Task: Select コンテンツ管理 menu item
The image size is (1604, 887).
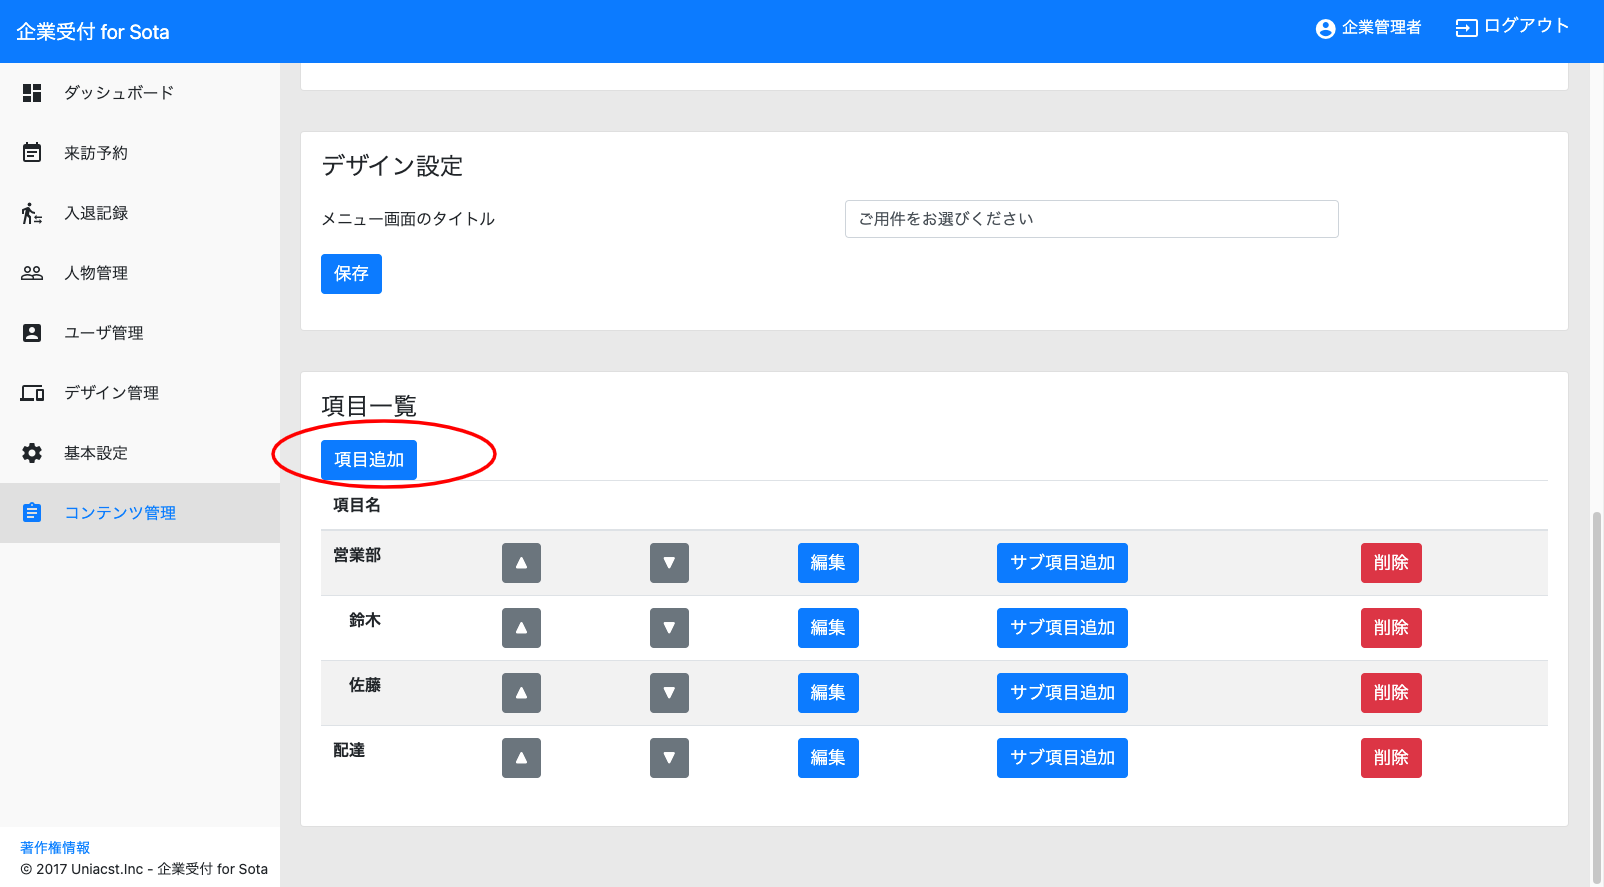Action: (x=140, y=513)
